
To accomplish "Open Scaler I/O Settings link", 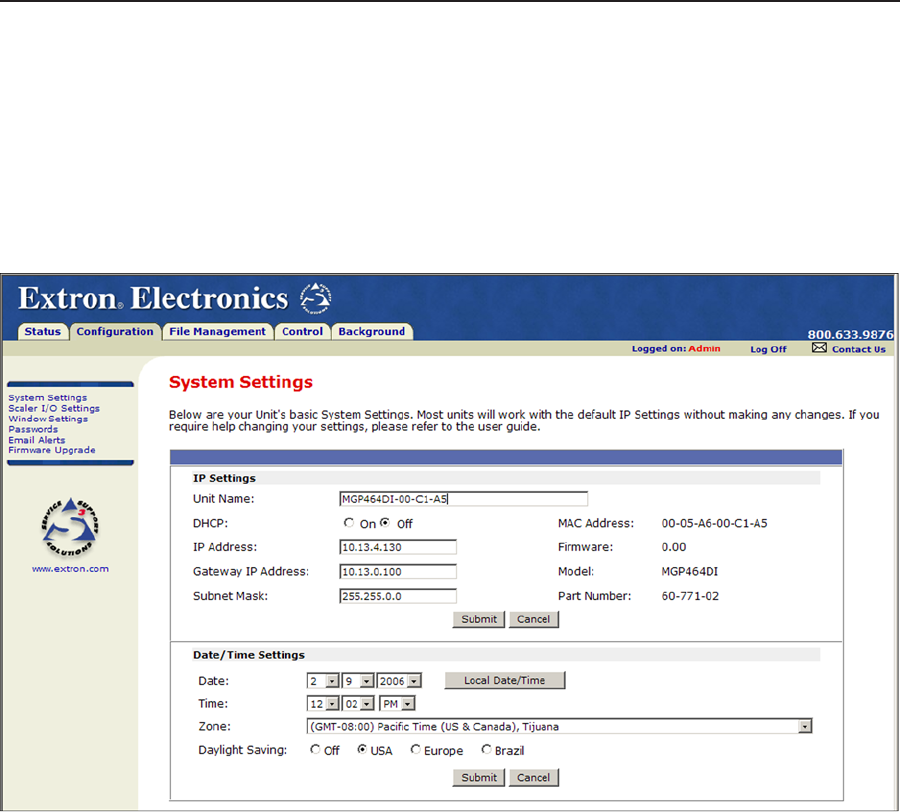I will coord(54,408).
